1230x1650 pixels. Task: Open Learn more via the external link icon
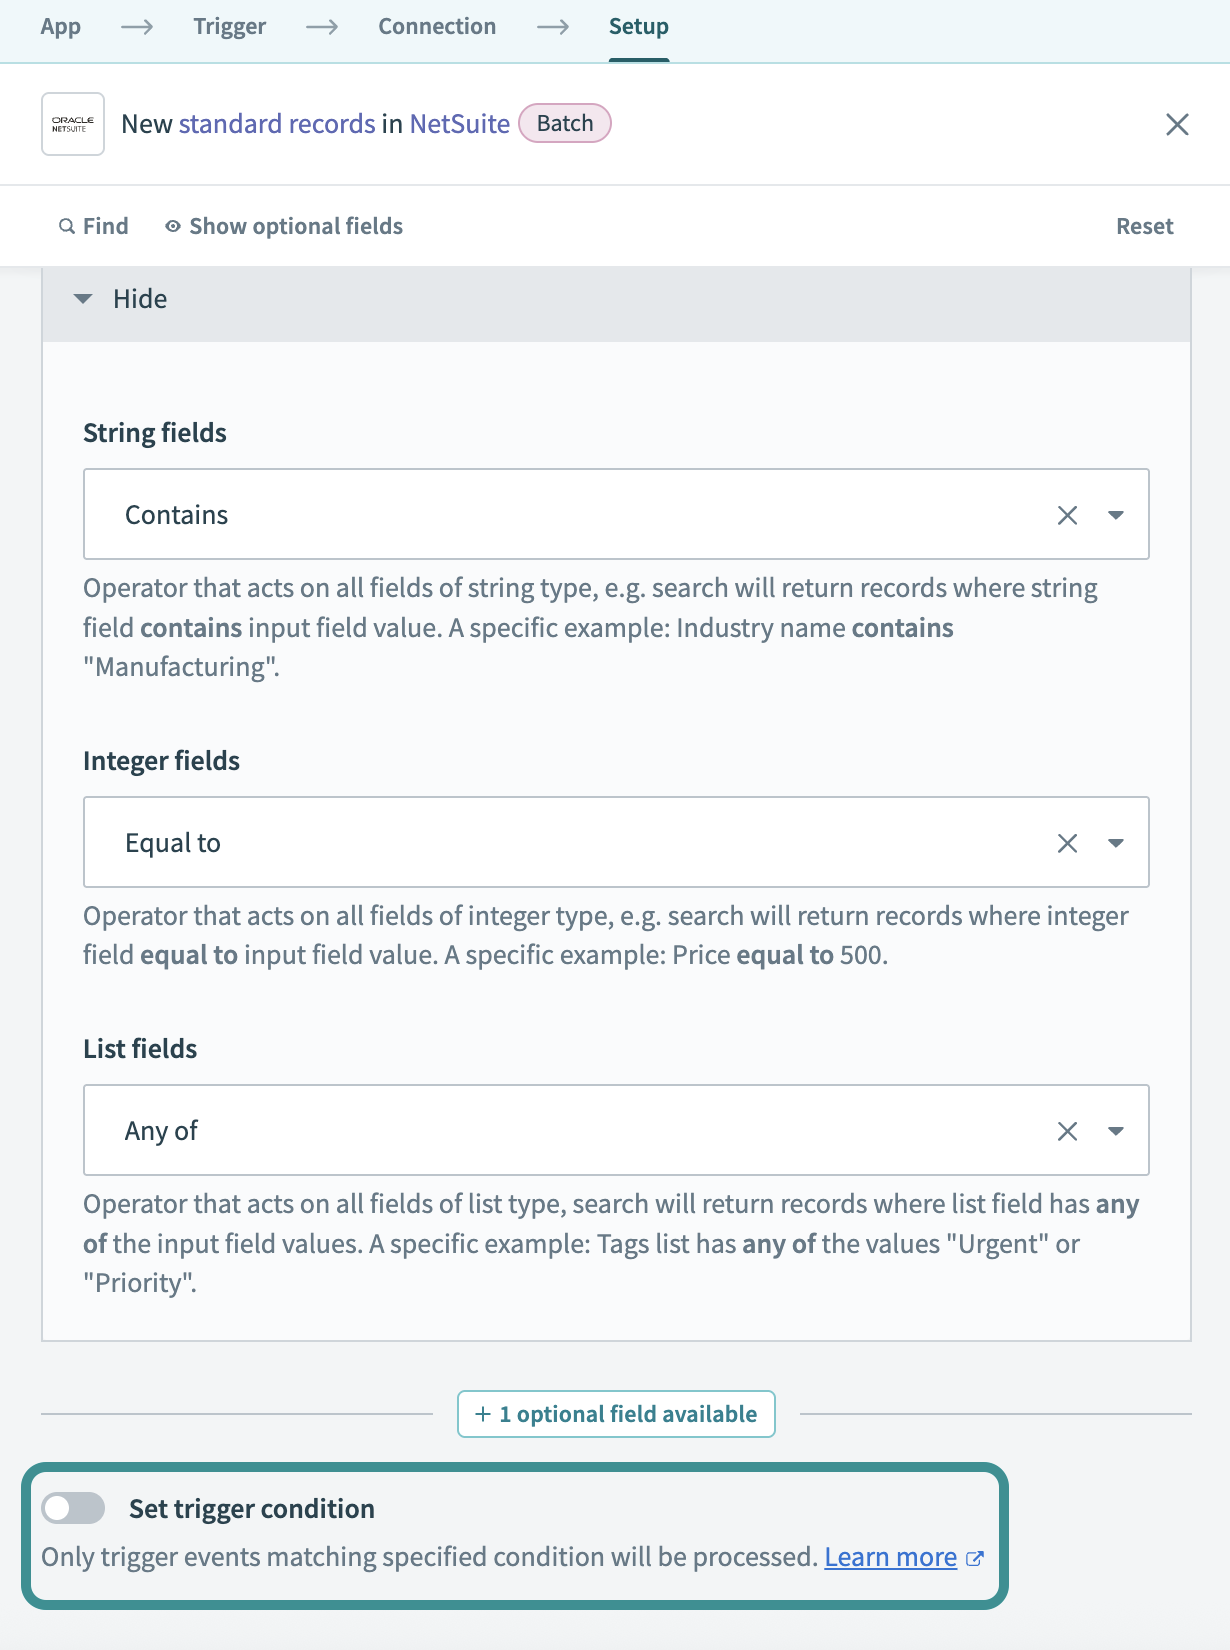click(x=975, y=1558)
